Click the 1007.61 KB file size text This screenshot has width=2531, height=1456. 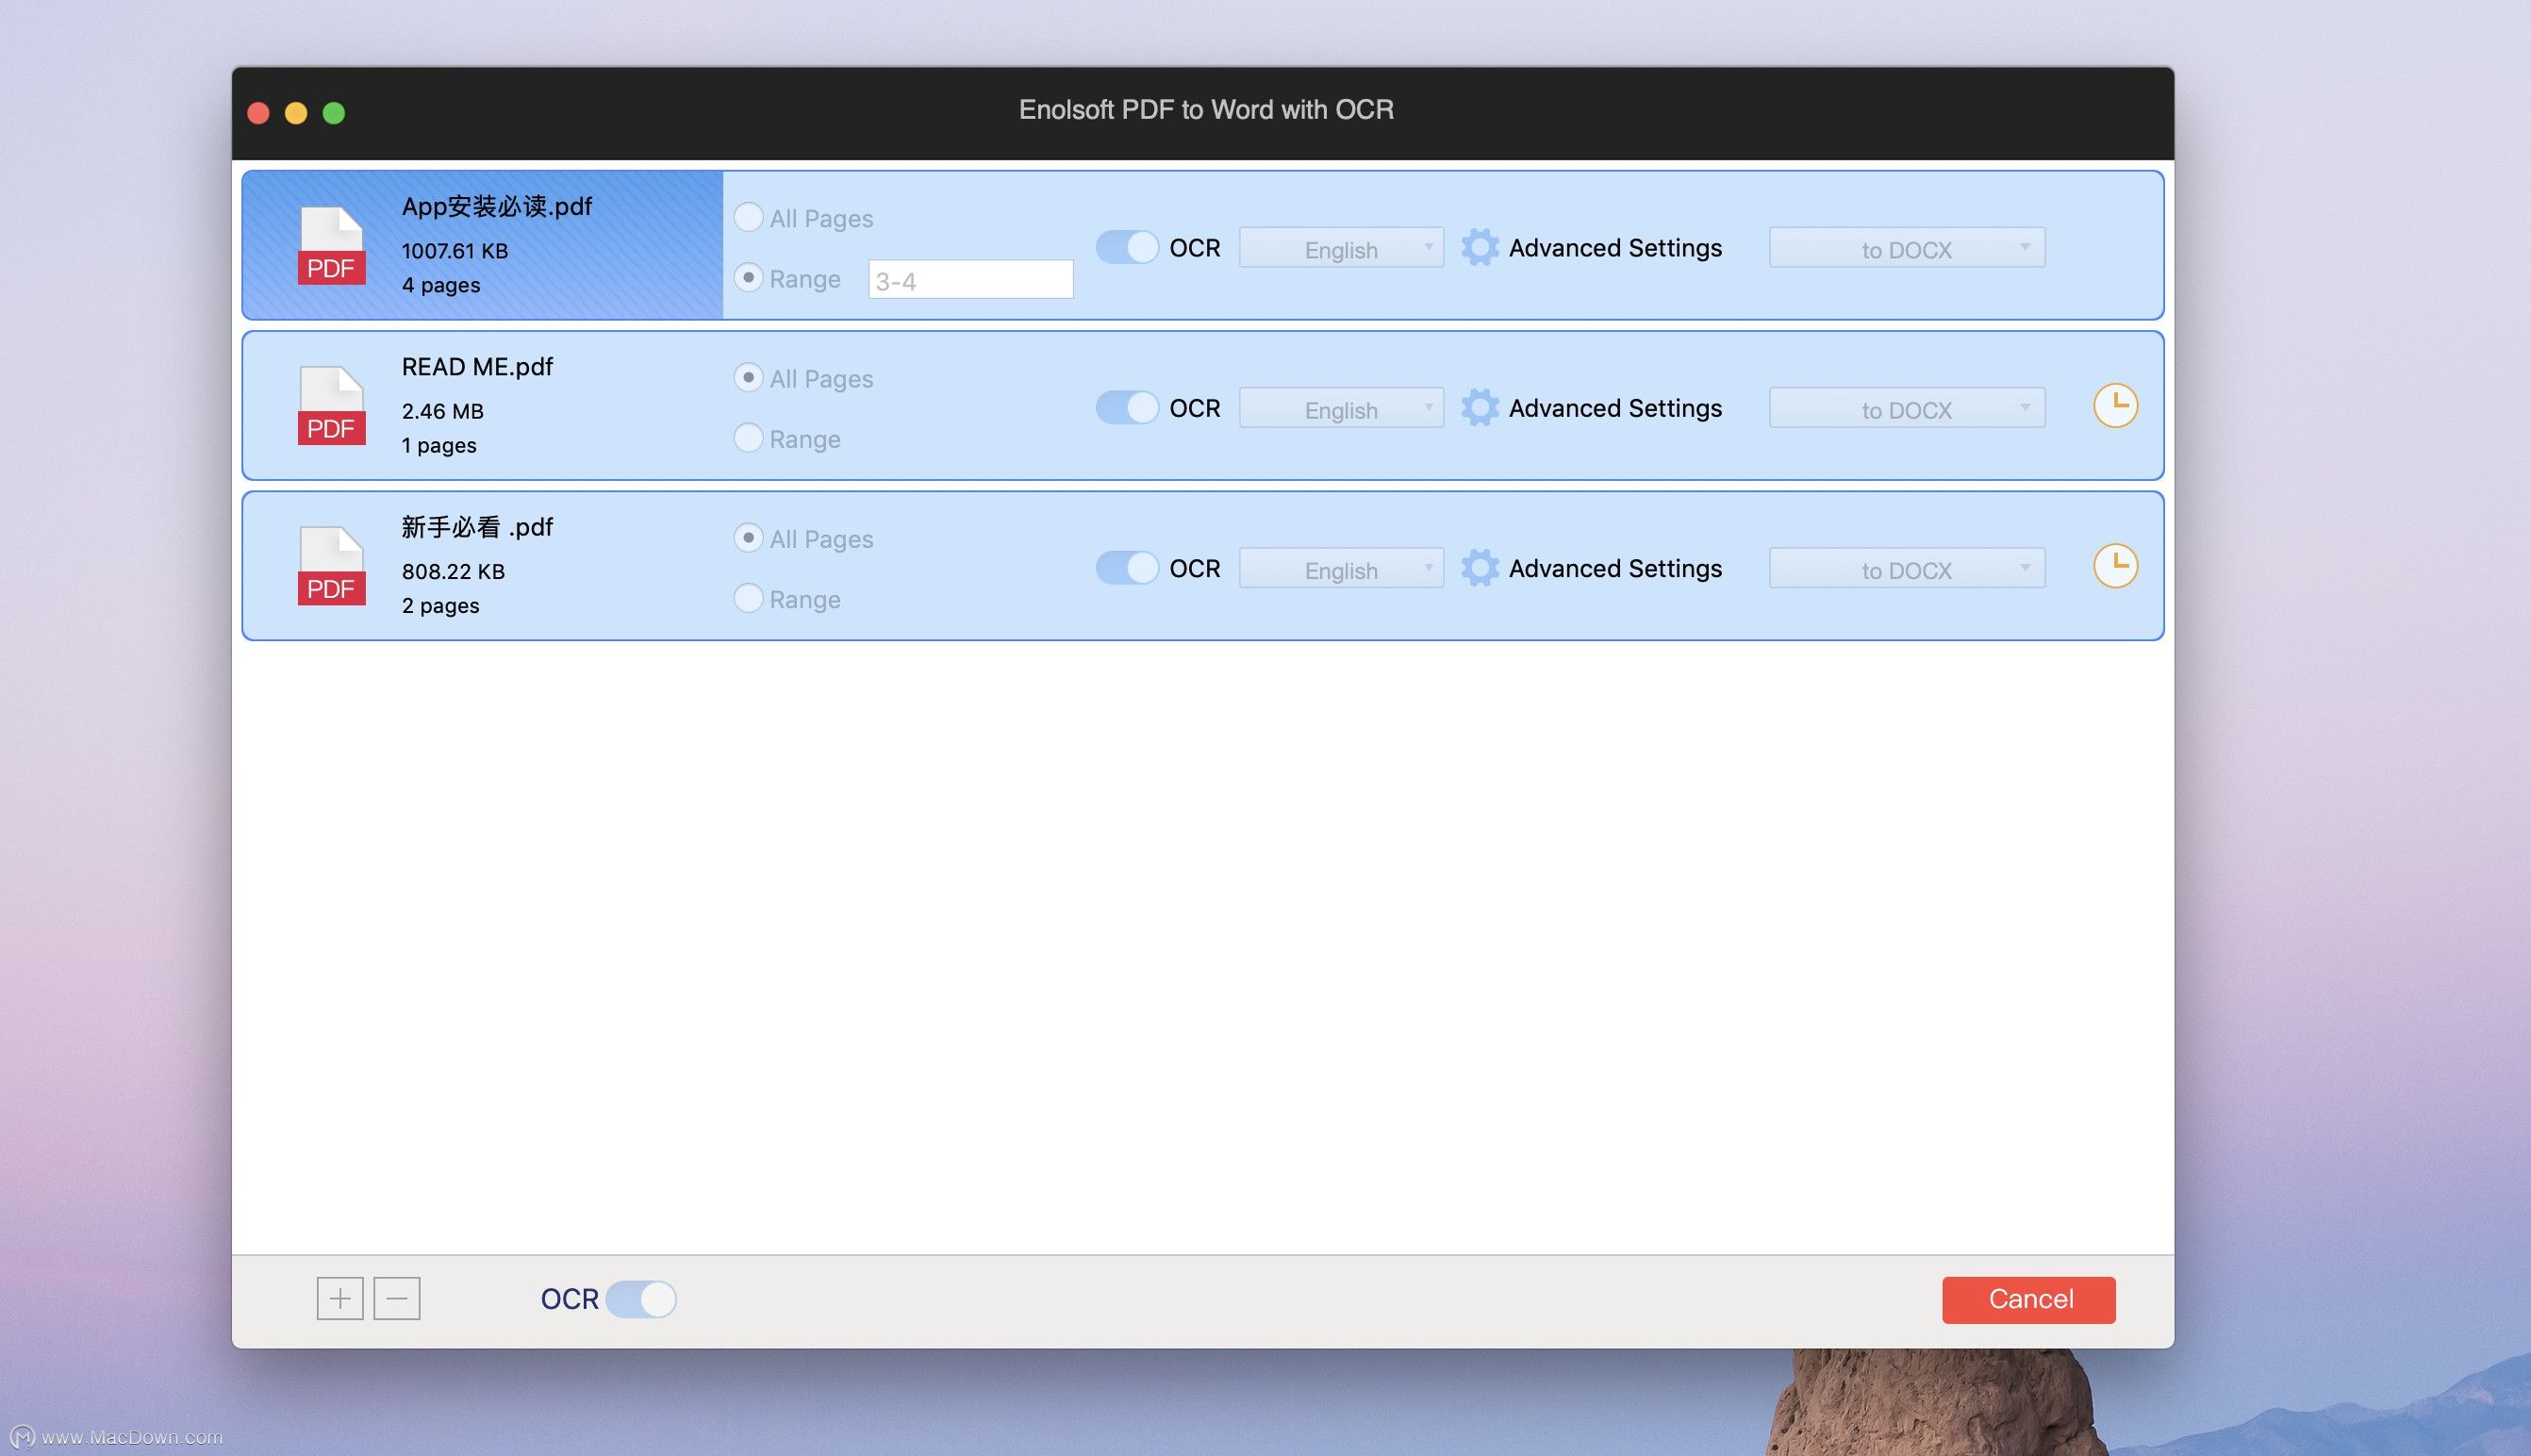[455, 250]
